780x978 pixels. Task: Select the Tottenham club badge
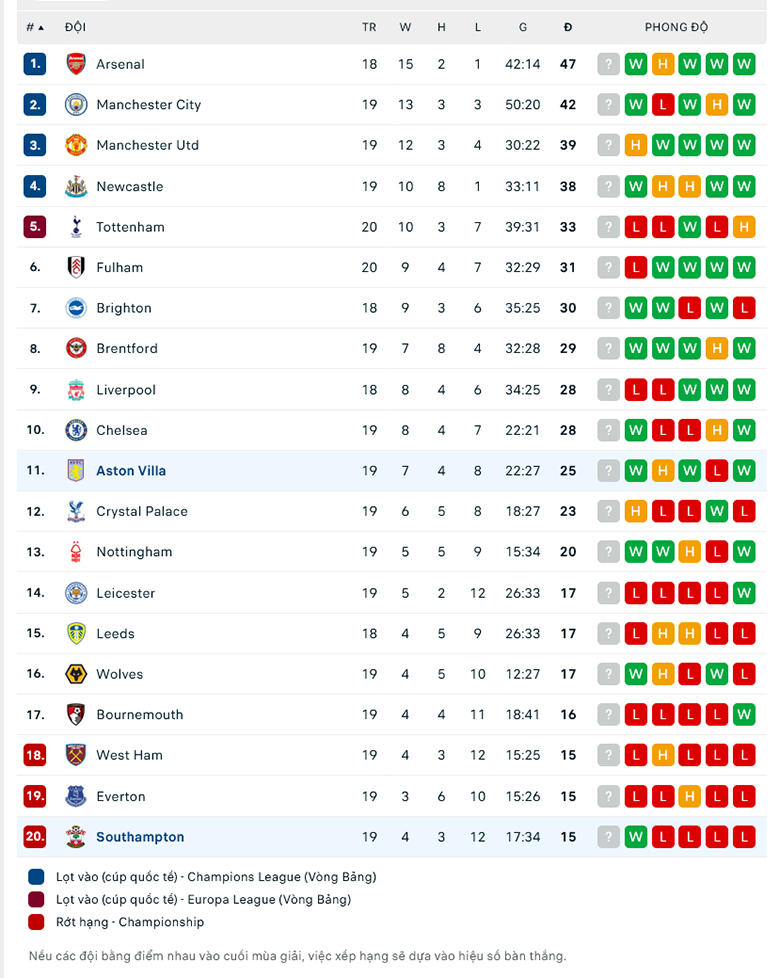coord(78,226)
